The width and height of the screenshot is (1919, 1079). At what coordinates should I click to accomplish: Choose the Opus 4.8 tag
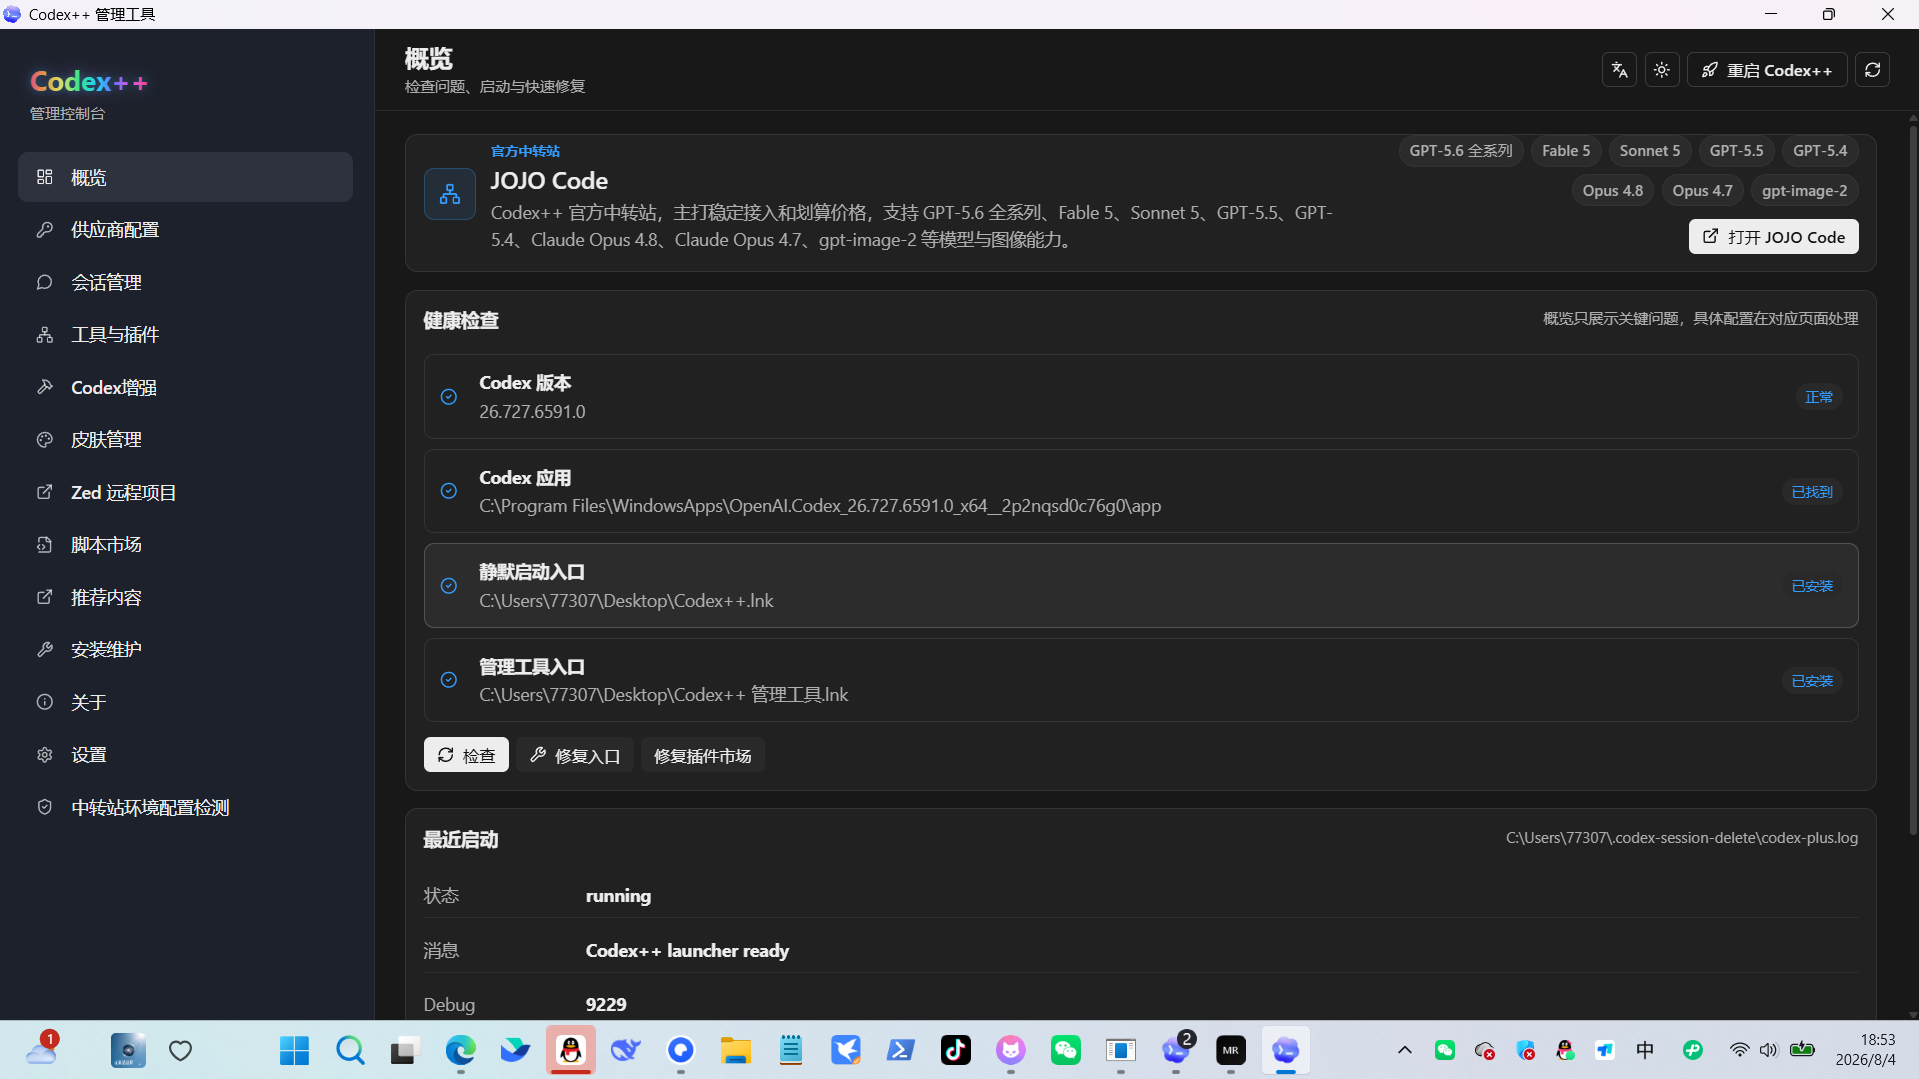coord(1613,191)
